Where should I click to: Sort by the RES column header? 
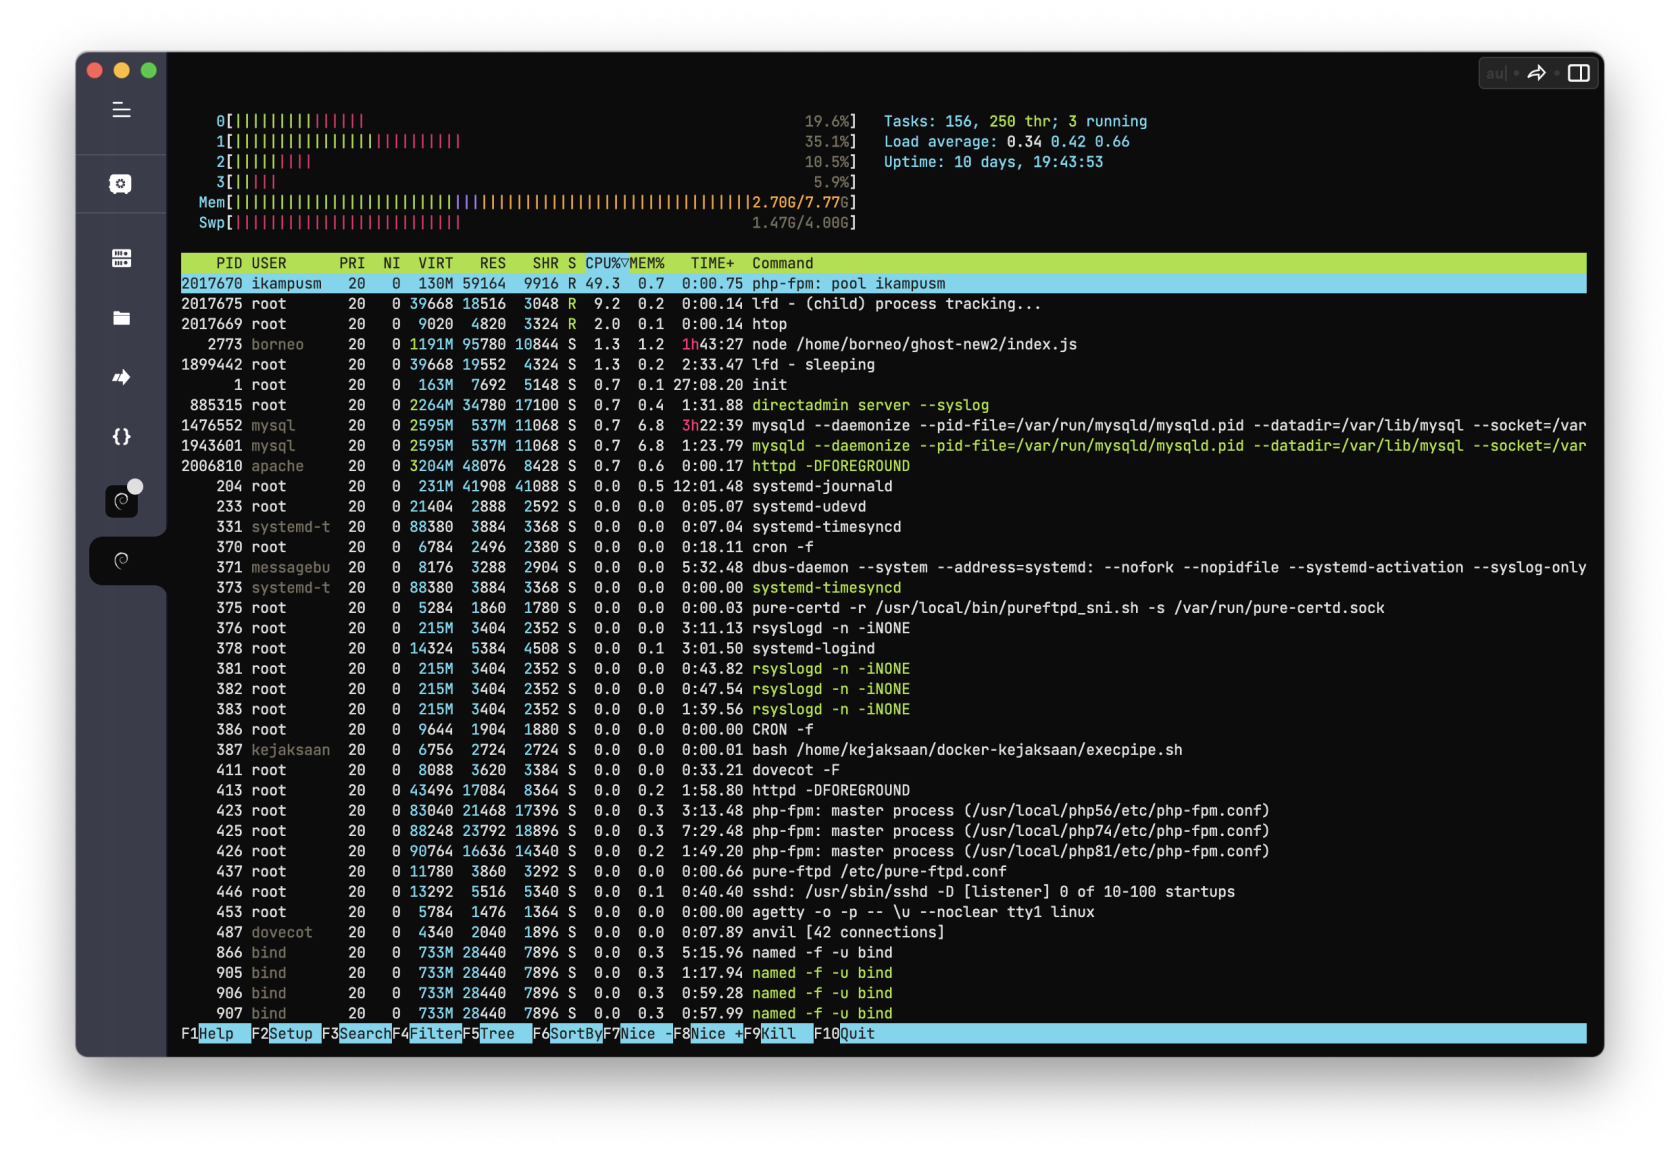coord(493,263)
